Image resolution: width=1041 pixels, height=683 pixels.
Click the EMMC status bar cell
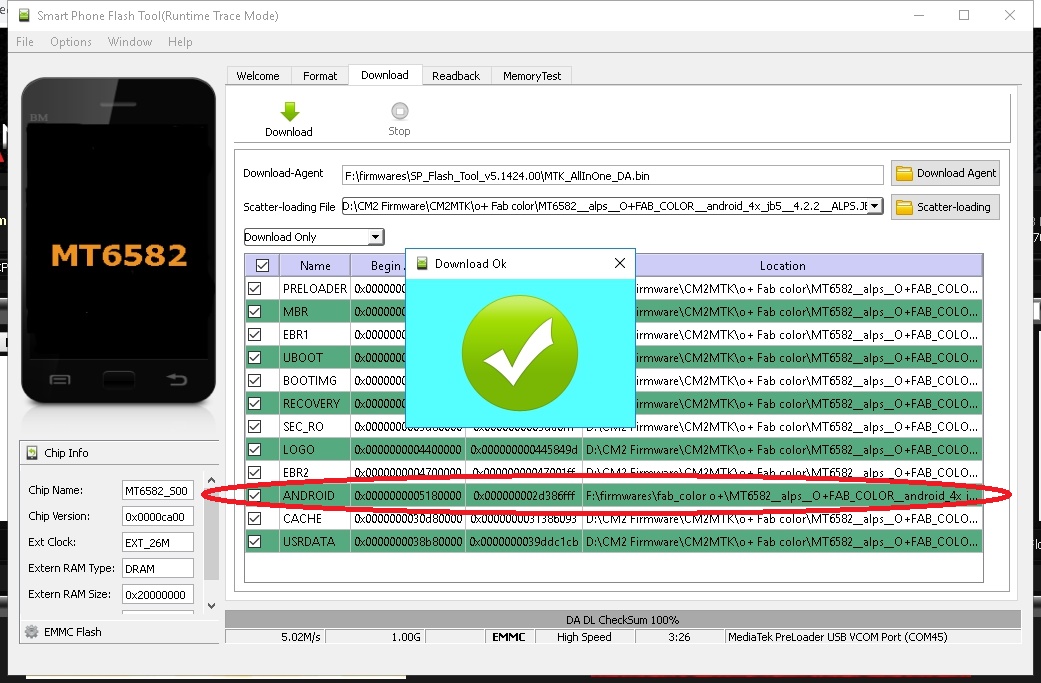(509, 637)
